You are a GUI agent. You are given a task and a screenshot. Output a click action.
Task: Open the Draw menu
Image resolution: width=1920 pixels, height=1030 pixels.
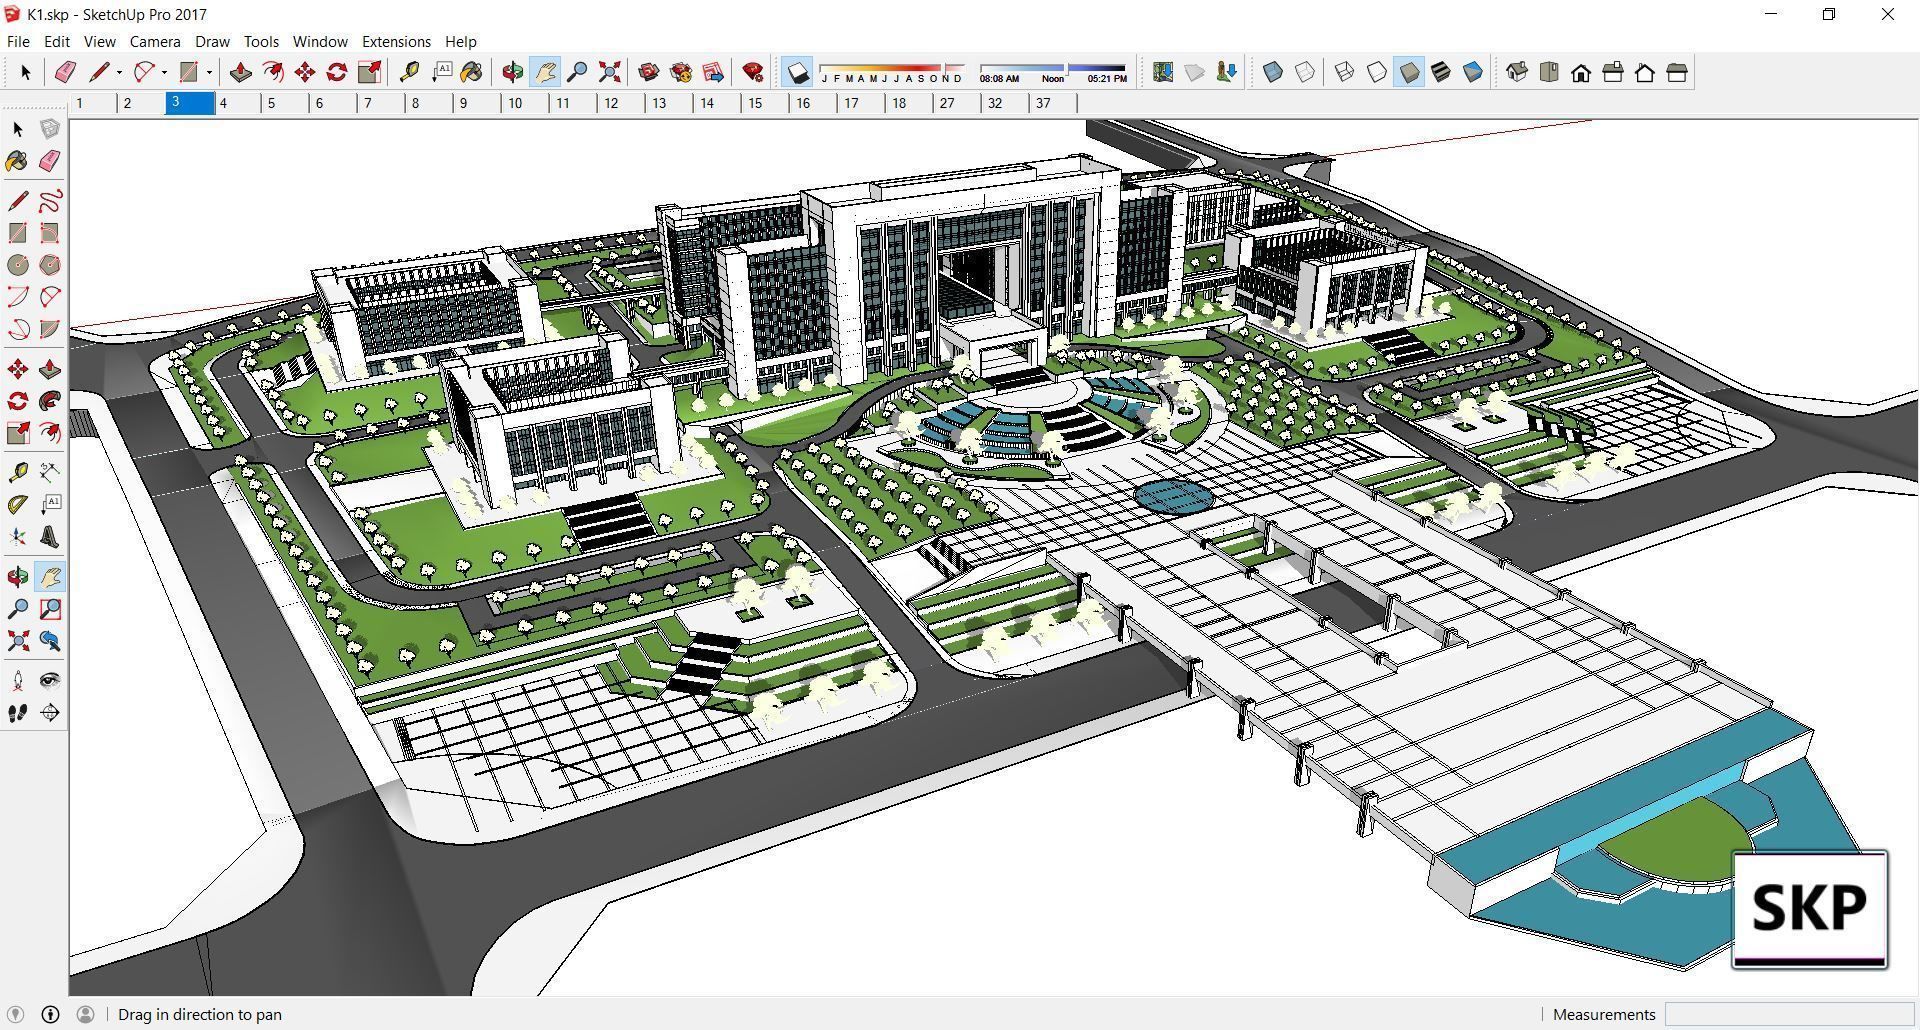click(x=212, y=41)
